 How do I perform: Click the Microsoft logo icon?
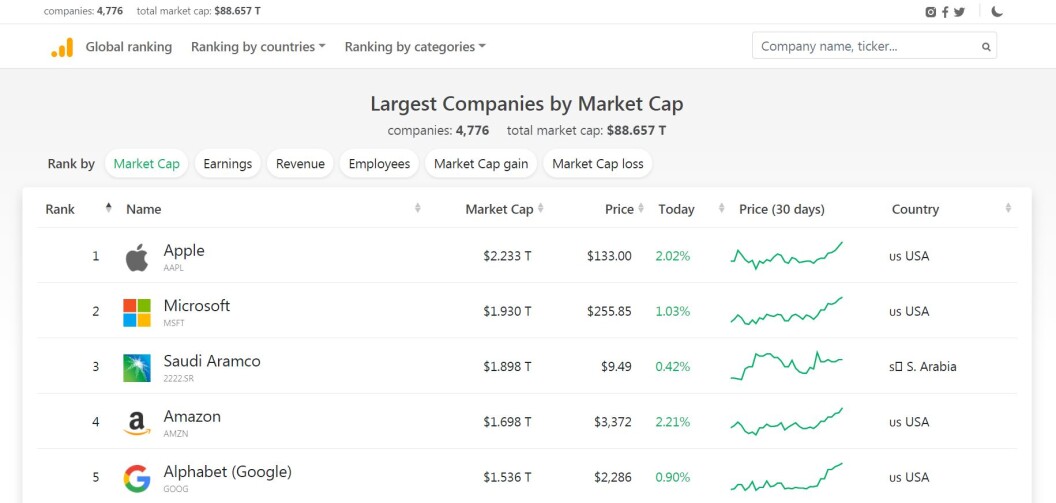[x=137, y=312]
